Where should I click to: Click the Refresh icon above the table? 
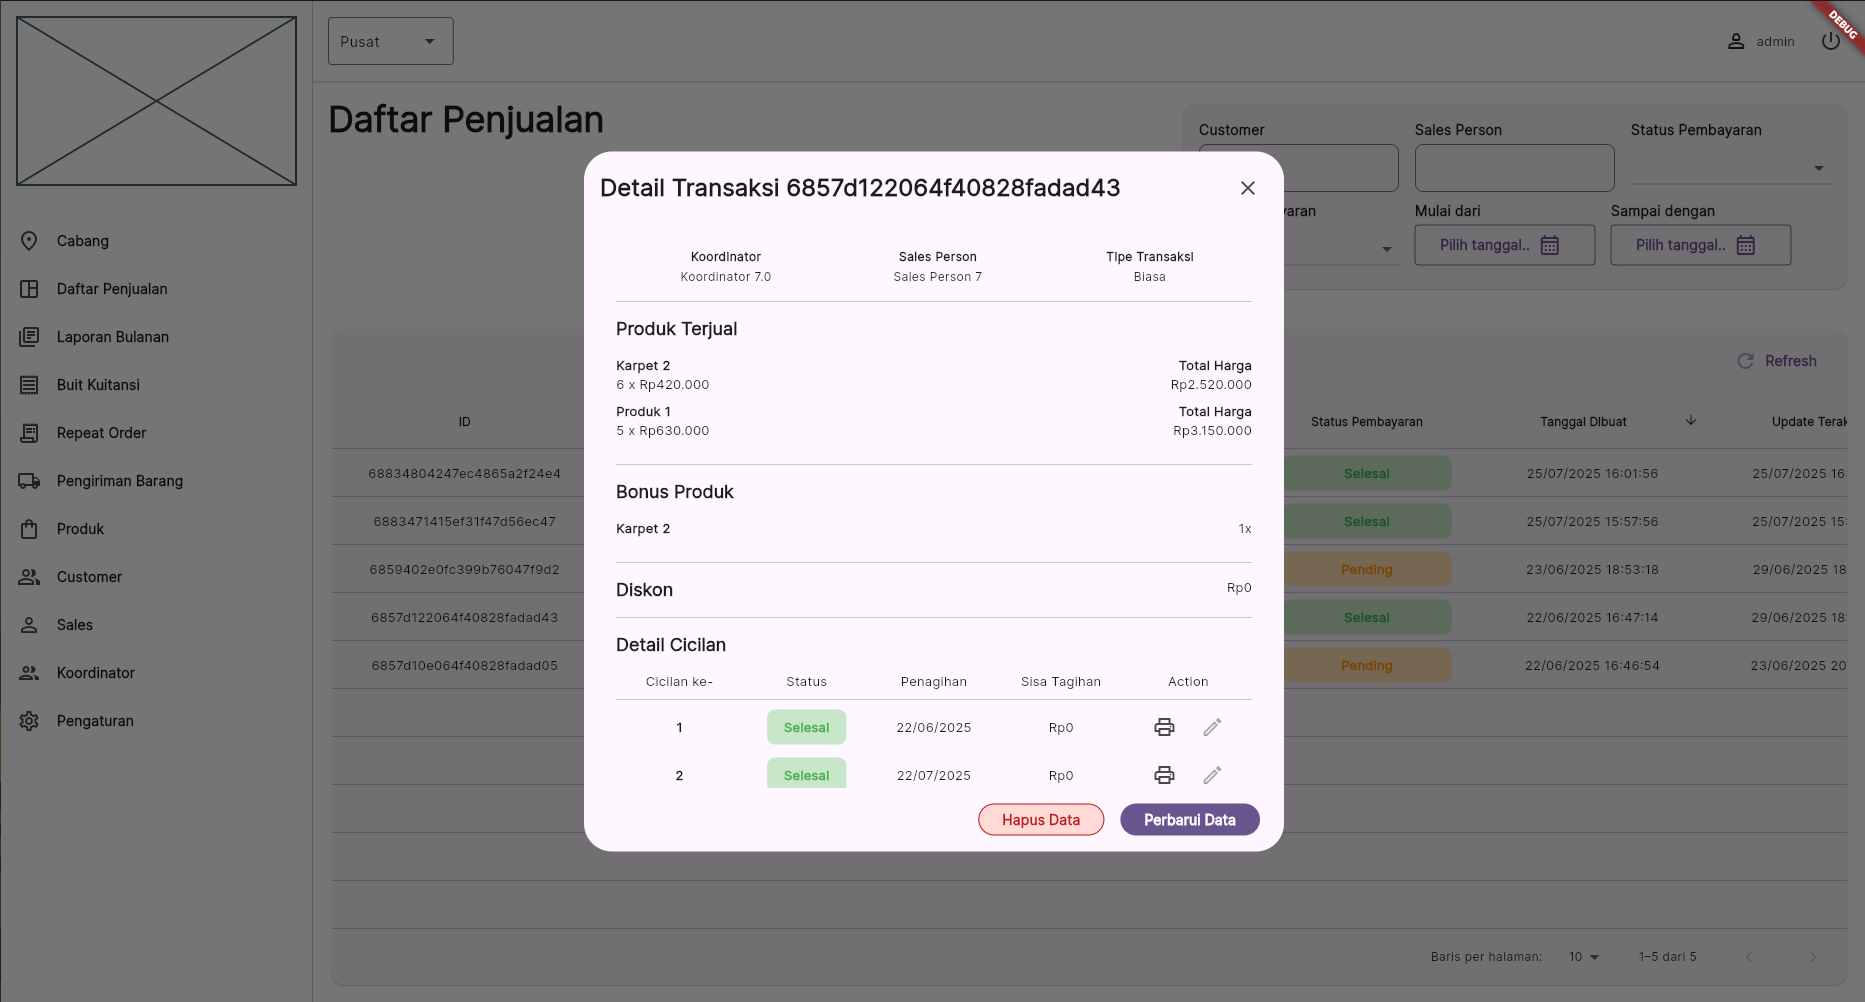click(x=1745, y=361)
